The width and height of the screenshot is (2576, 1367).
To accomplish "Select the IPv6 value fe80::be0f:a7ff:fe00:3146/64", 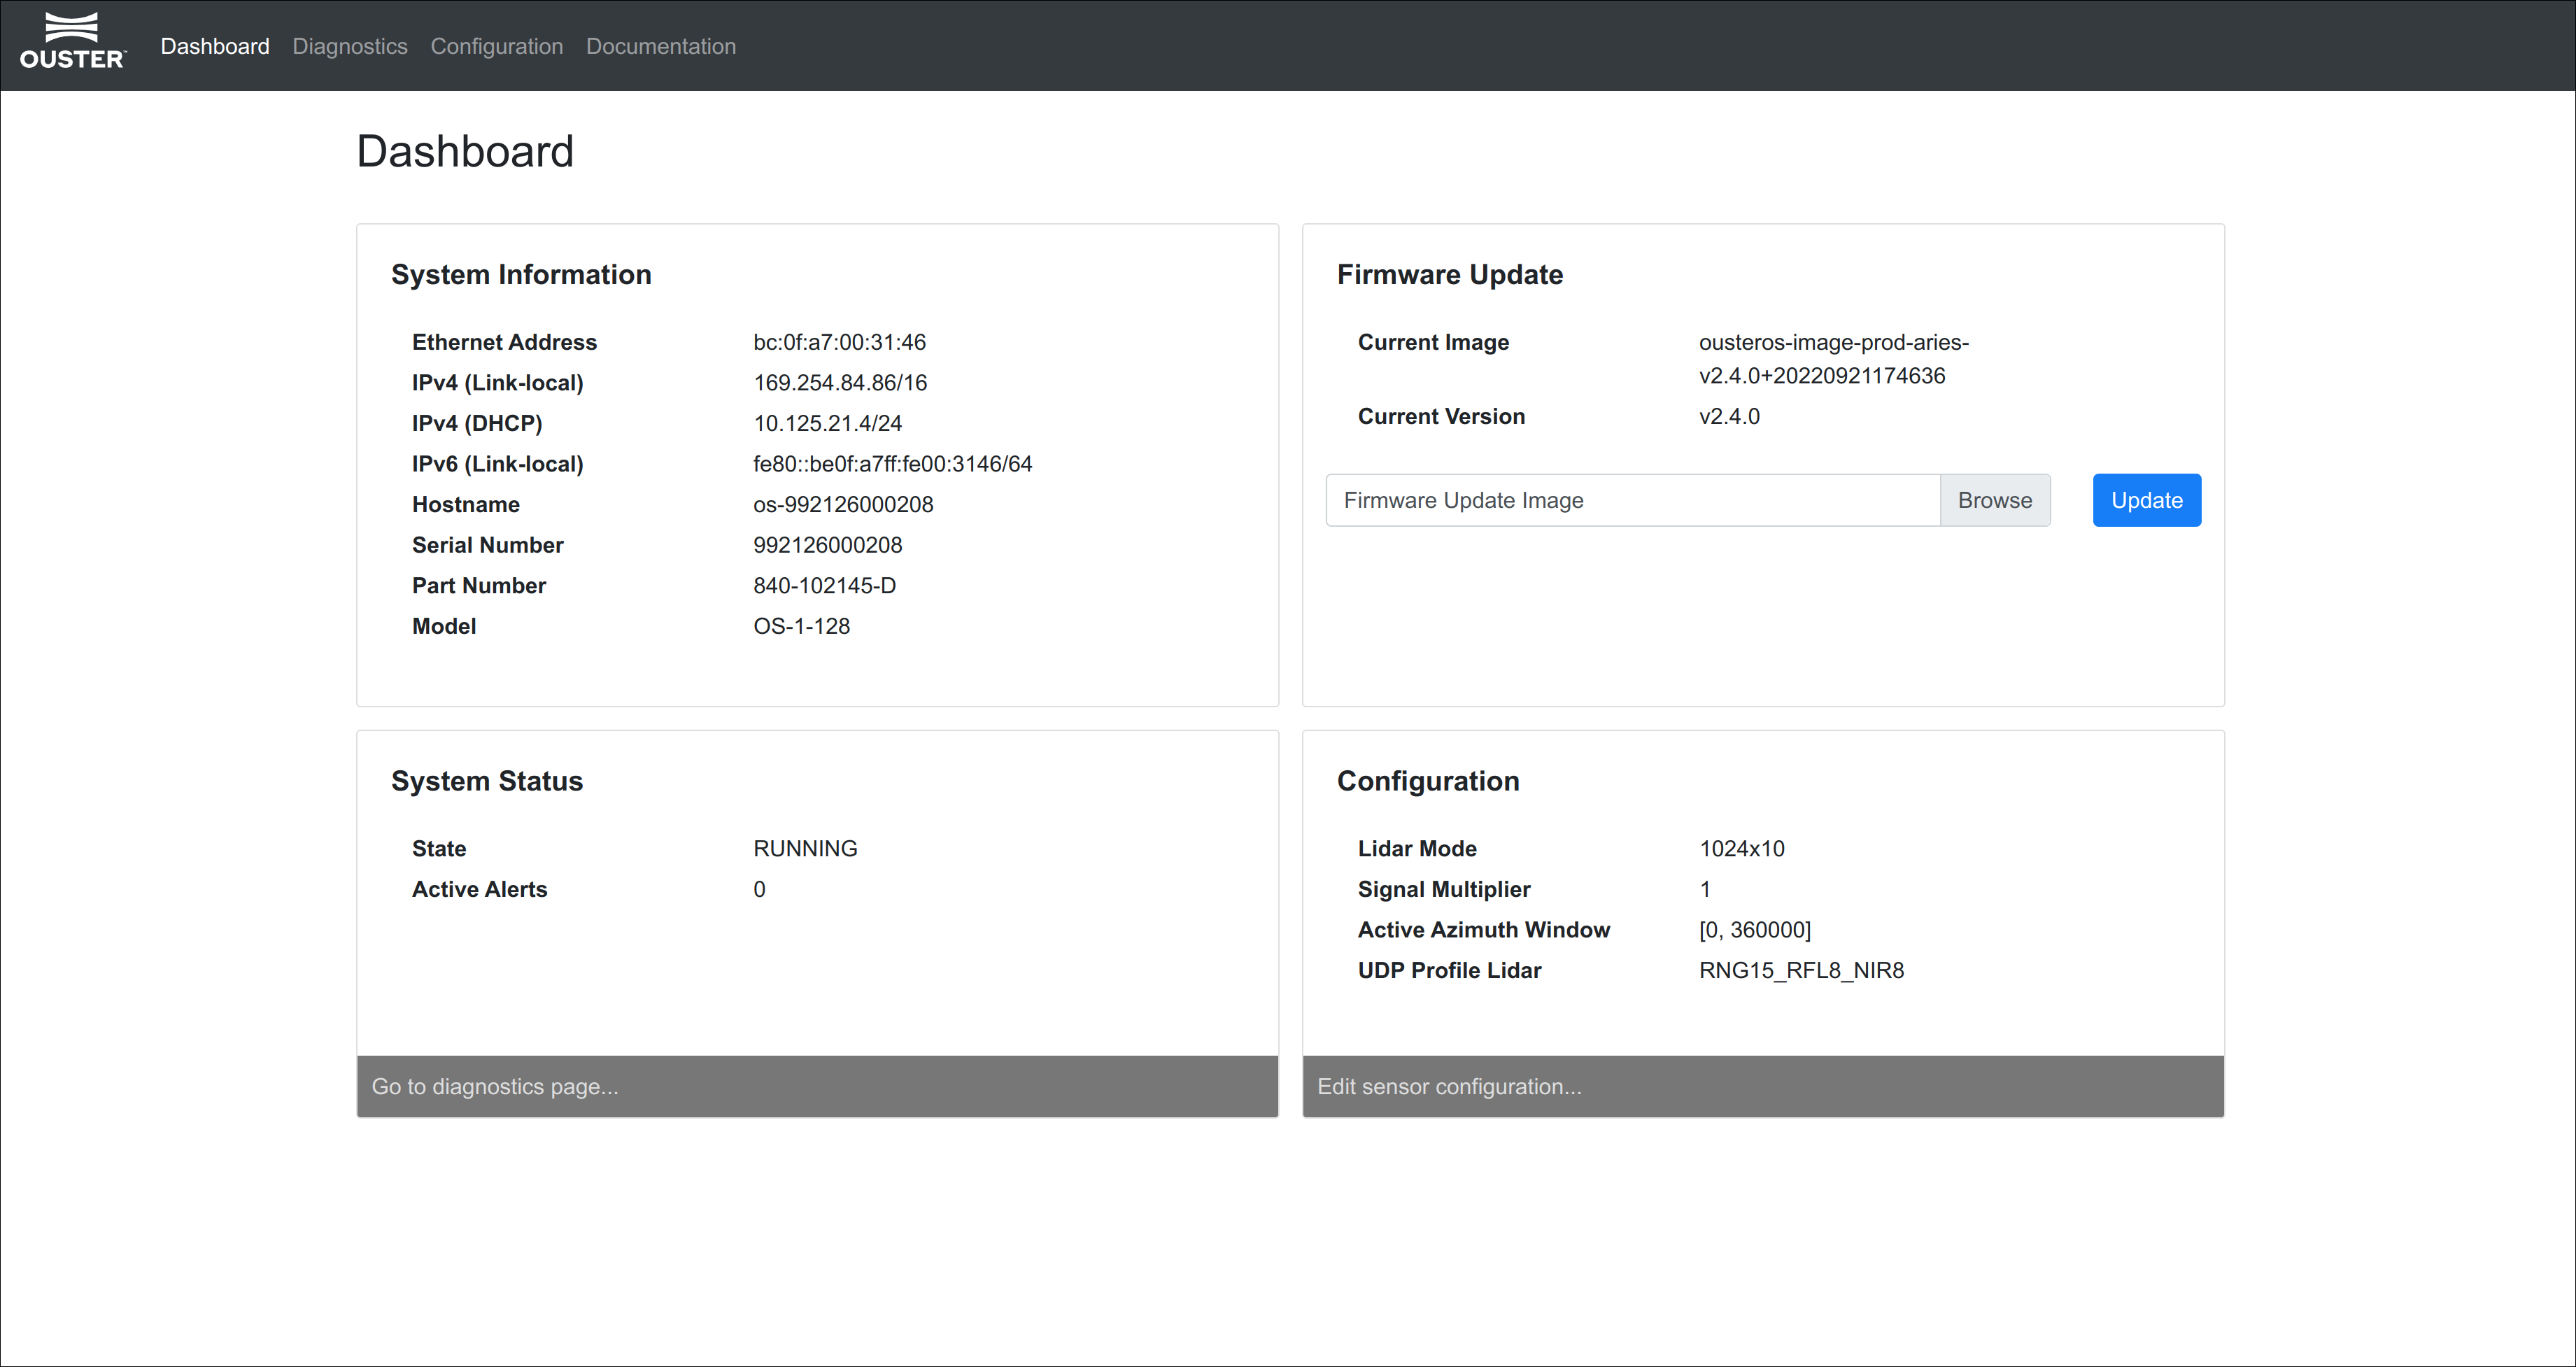I will pos(892,464).
